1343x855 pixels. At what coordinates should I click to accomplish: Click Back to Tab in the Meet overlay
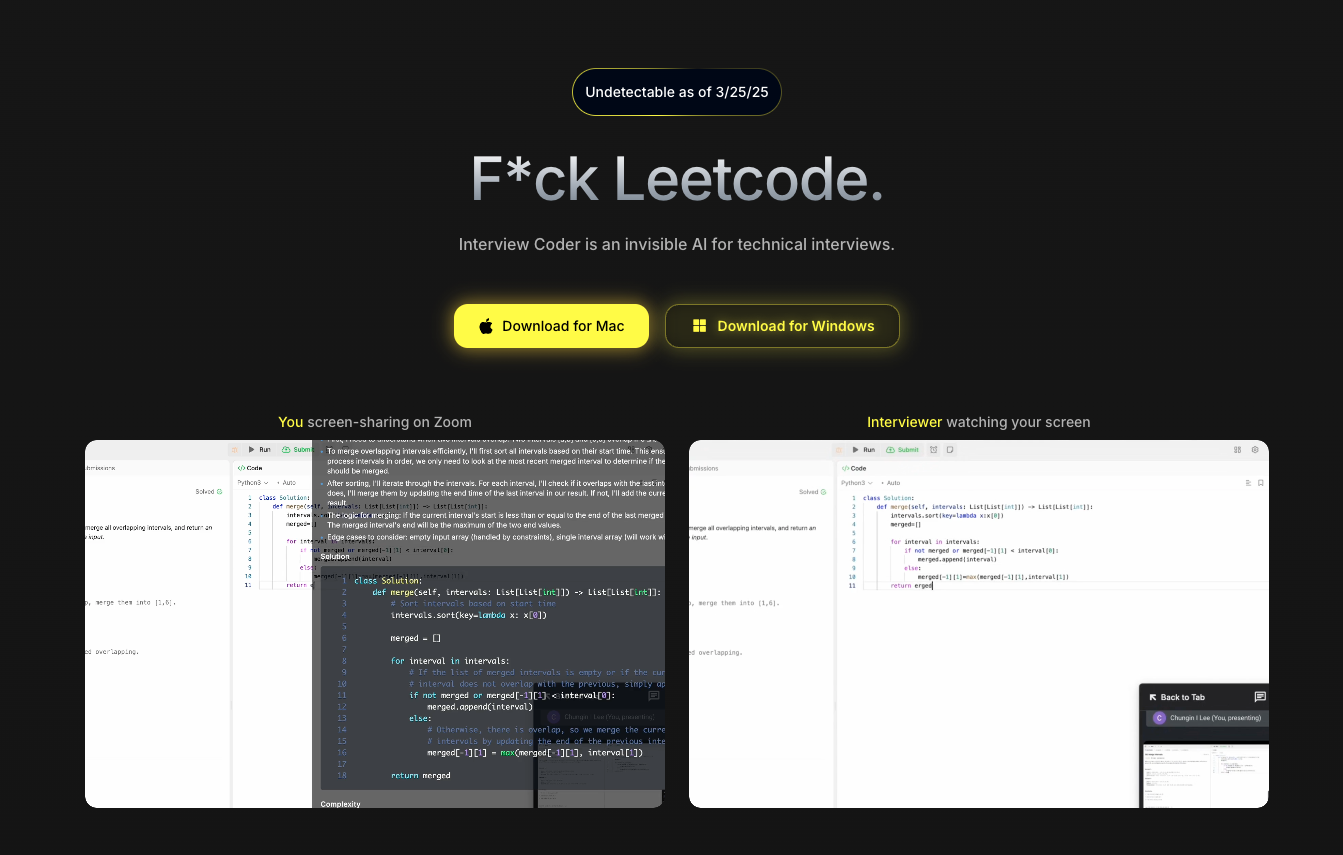[1180, 697]
